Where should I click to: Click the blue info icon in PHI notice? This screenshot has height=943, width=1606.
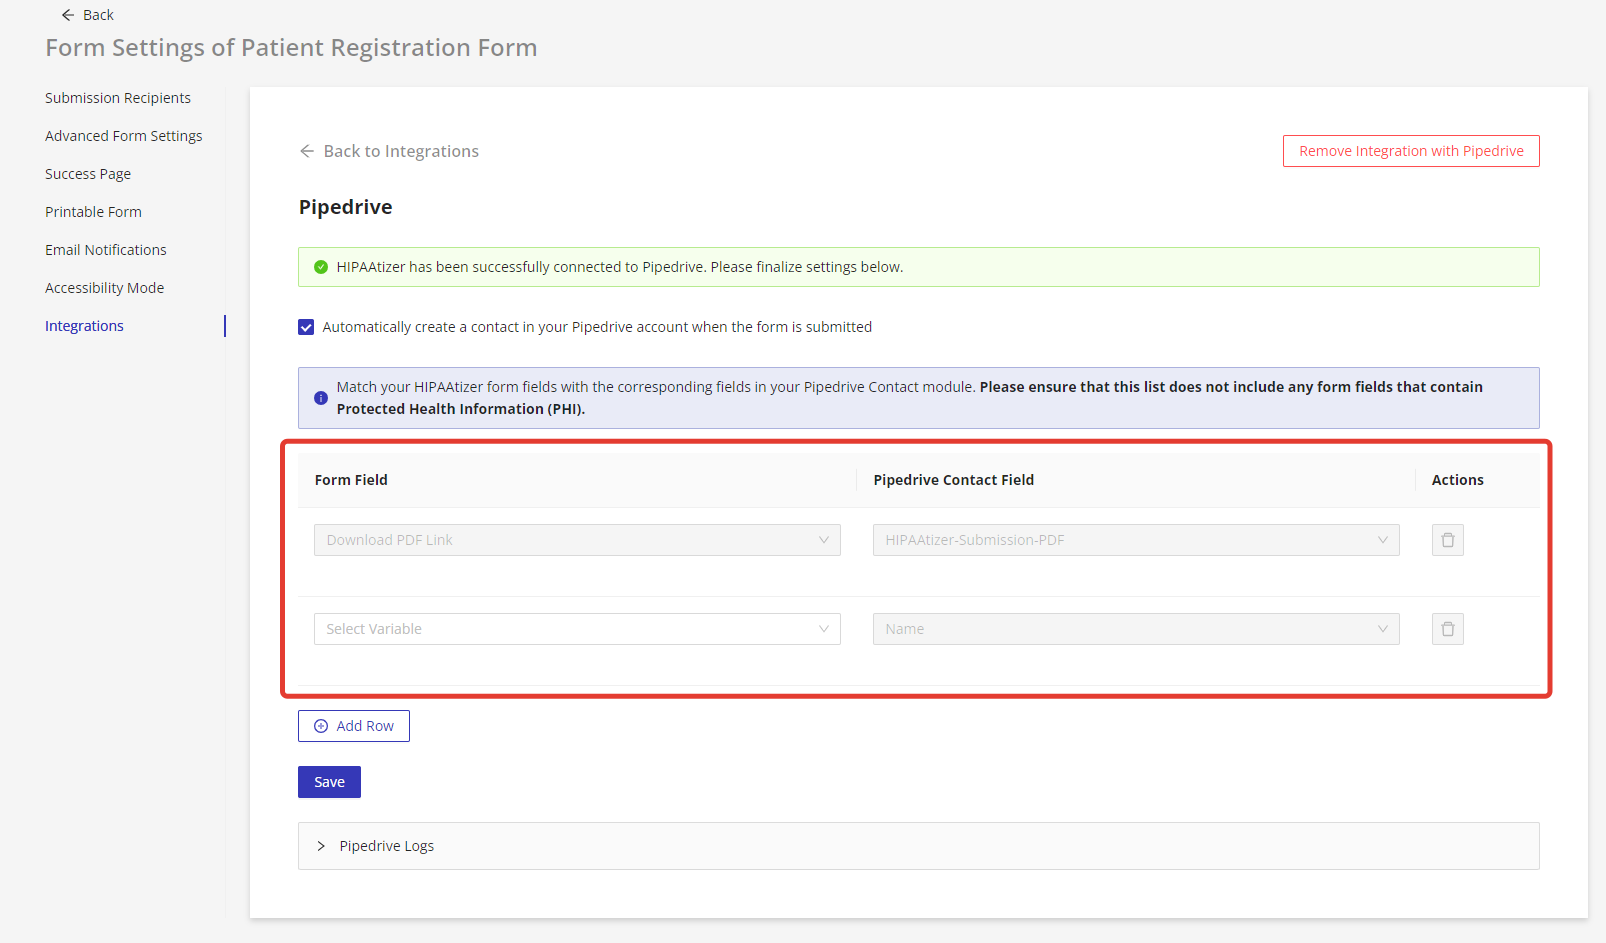click(x=321, y=398)
